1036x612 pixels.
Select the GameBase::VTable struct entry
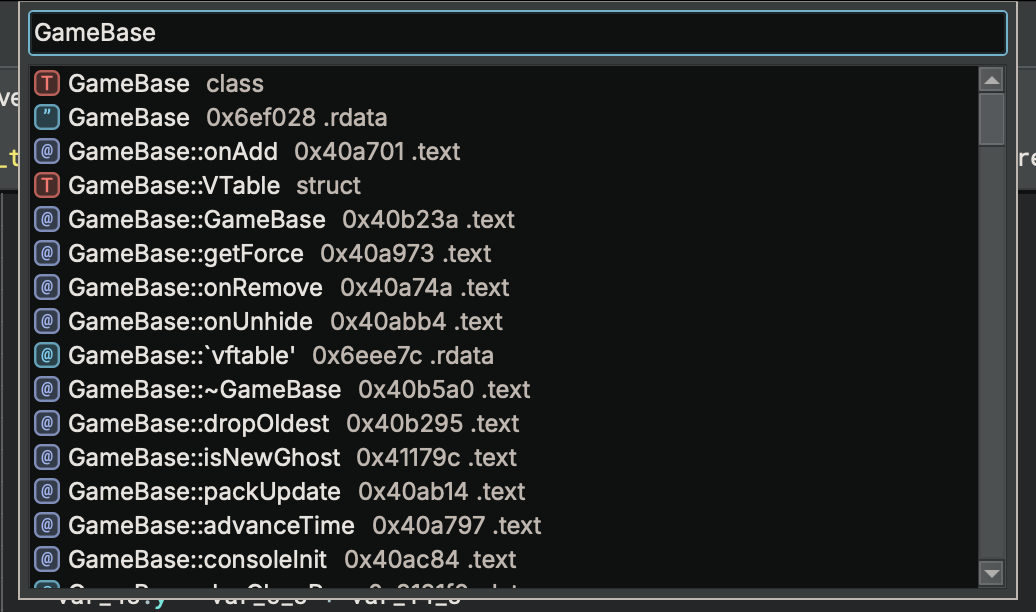180,186
